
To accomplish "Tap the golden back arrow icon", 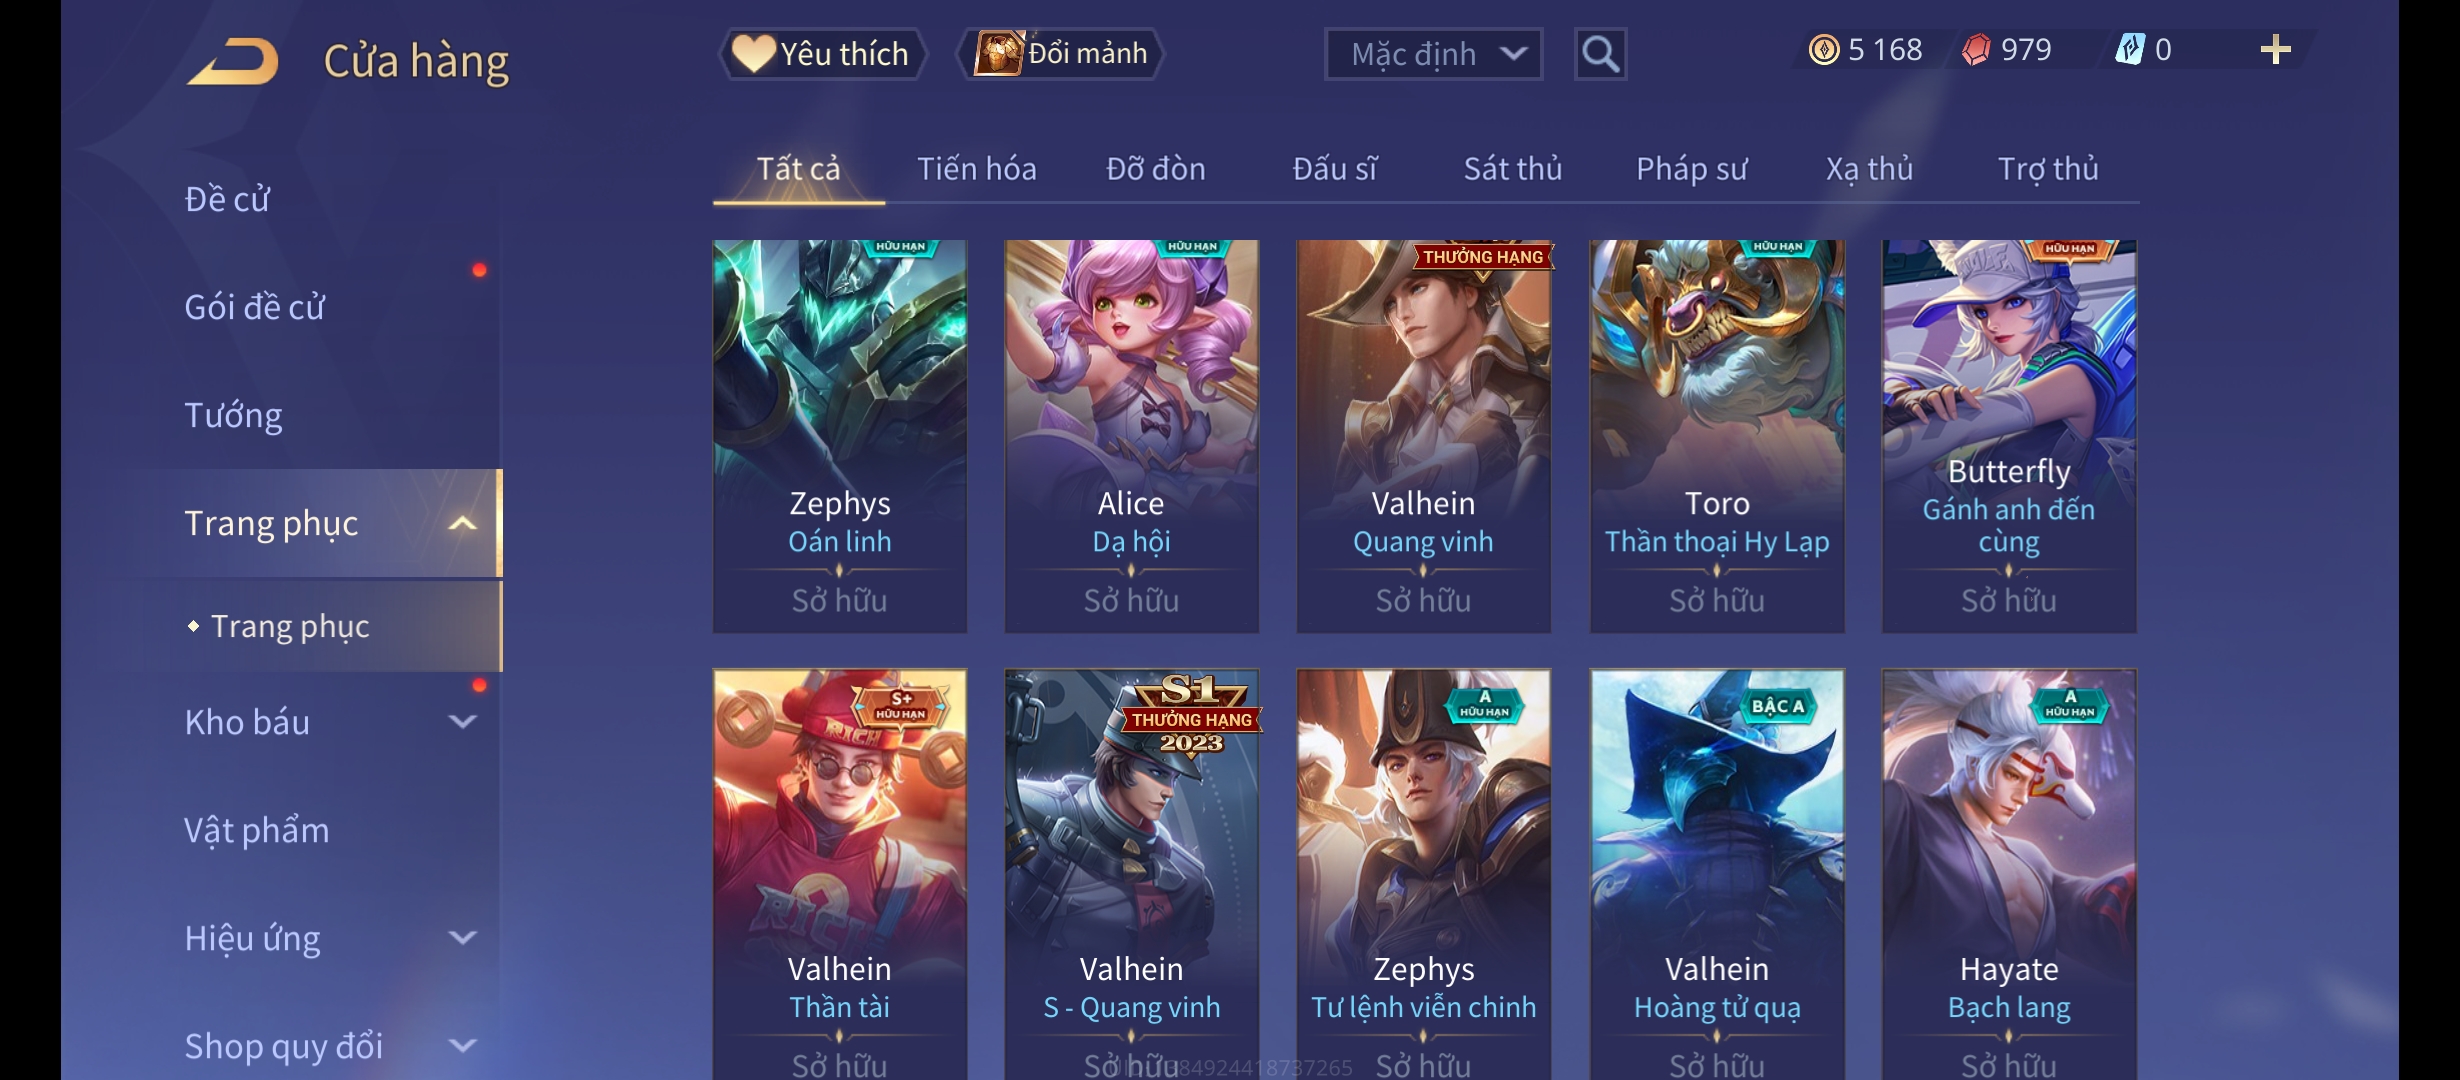I will click(233, 60).
